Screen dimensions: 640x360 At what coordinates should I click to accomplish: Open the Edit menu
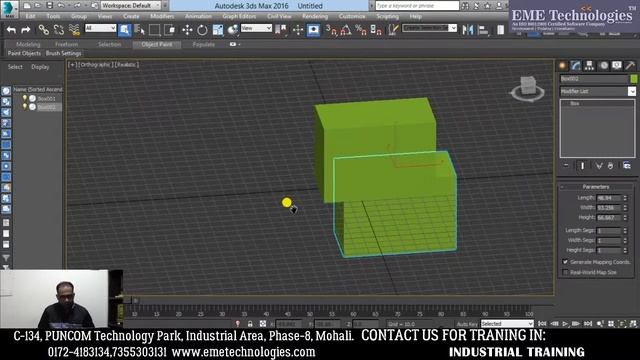31,16
